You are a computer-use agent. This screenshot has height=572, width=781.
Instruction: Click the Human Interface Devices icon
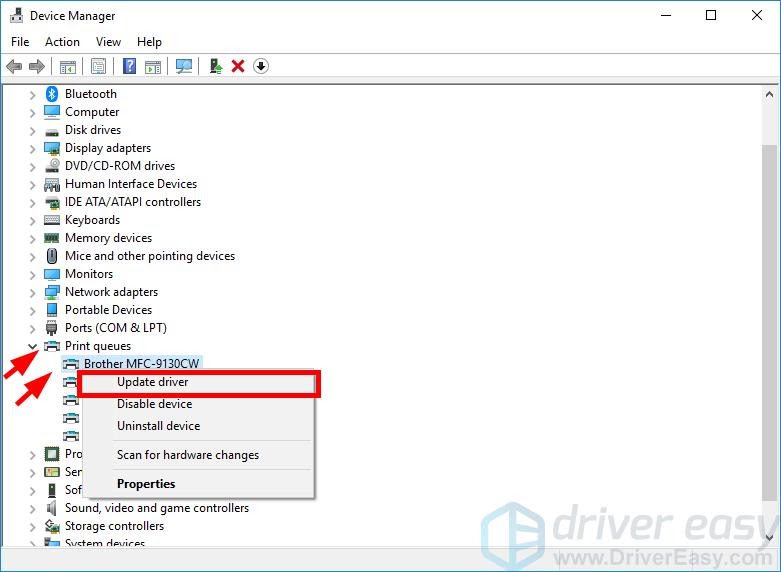52,184
